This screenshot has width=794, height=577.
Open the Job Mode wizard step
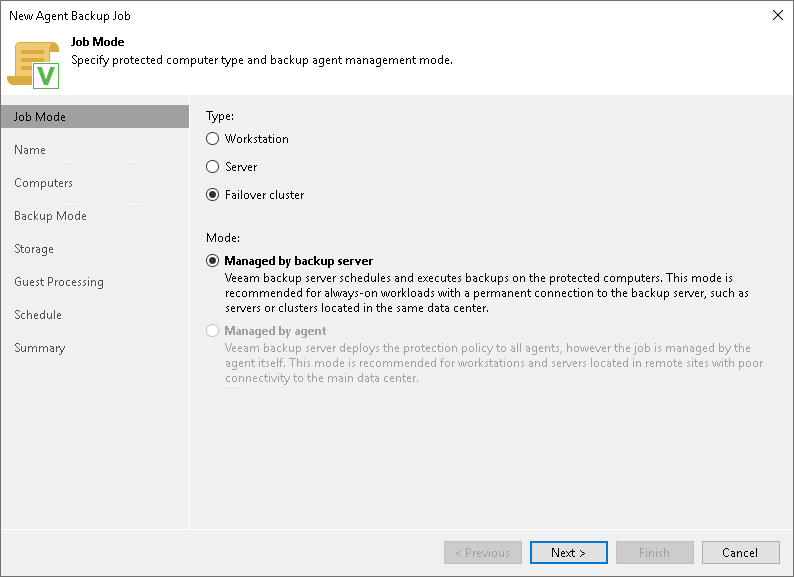(95, 117)
